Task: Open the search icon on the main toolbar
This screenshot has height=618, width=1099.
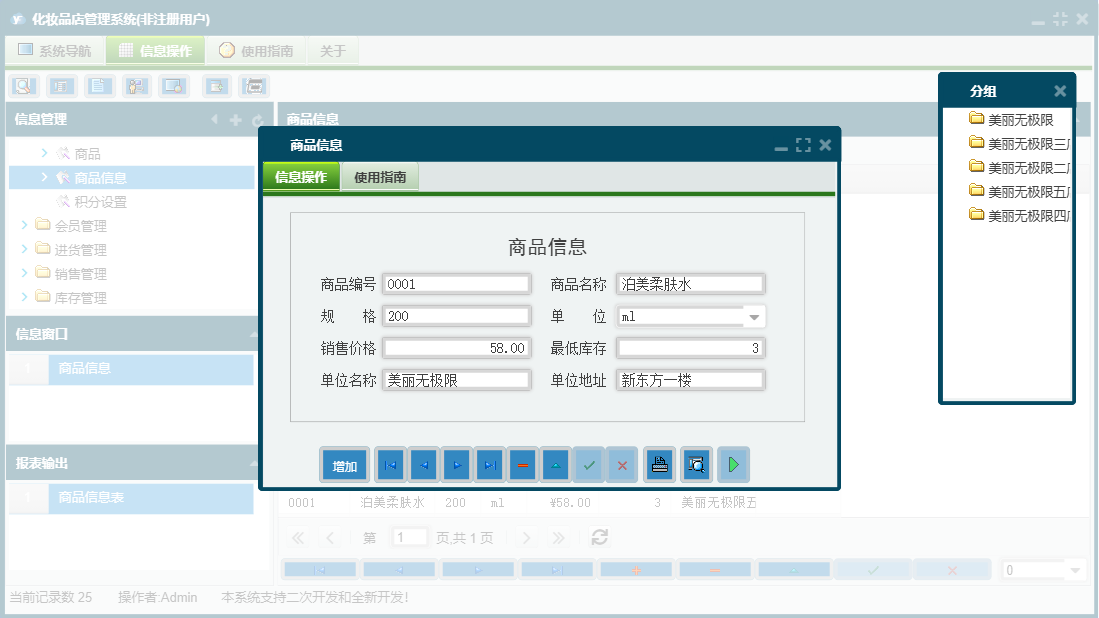Action: click(x=22, y=86)
